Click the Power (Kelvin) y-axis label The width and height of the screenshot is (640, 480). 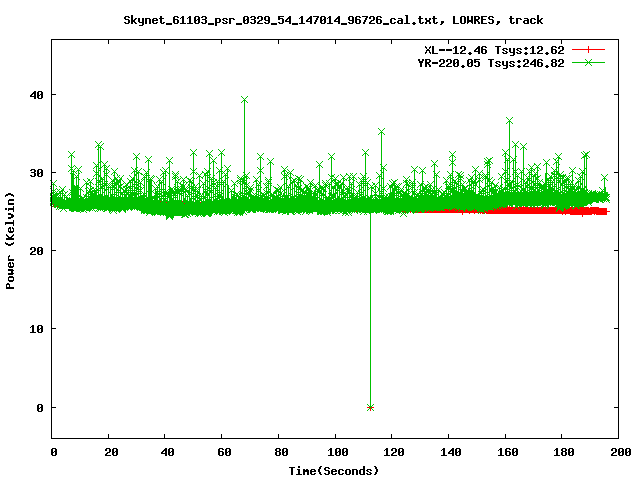[x=11, y=238]
